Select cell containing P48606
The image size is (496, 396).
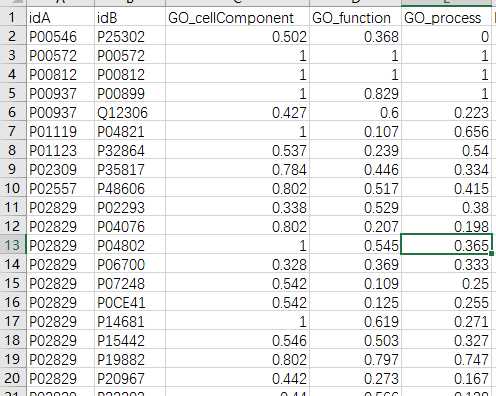[x=130, y=188]
